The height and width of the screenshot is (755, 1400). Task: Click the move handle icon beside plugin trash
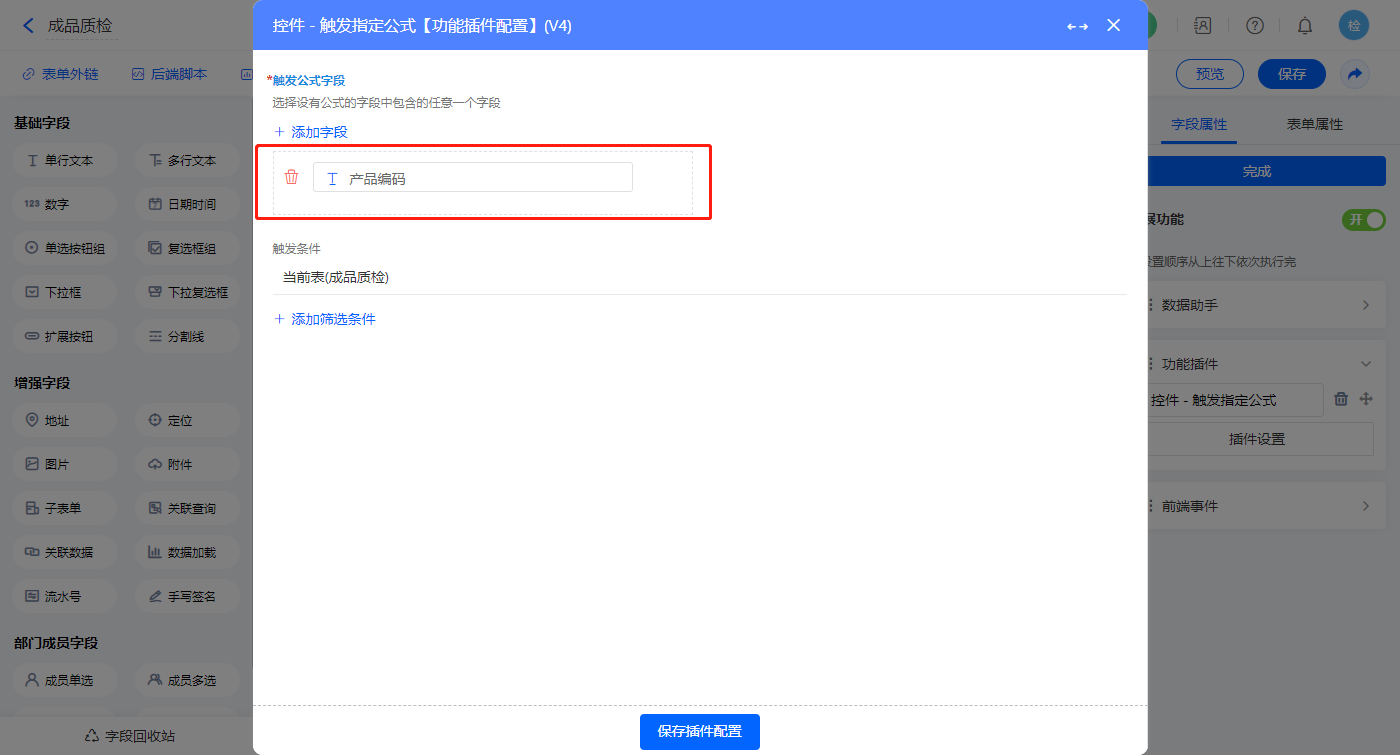point(1366,399)
